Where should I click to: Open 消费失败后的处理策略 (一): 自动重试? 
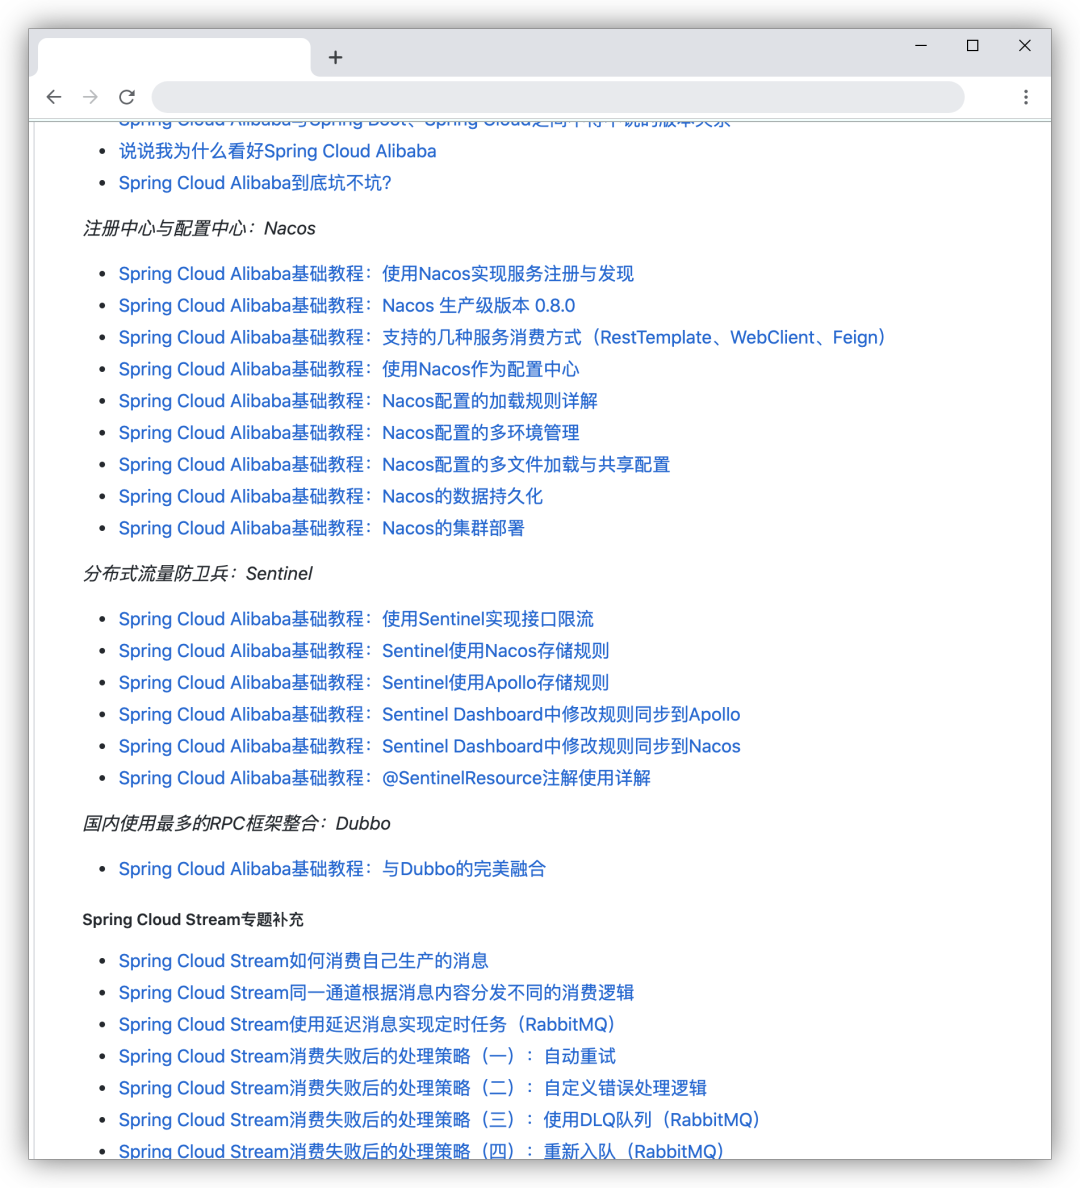click(x=367, y=1057)
